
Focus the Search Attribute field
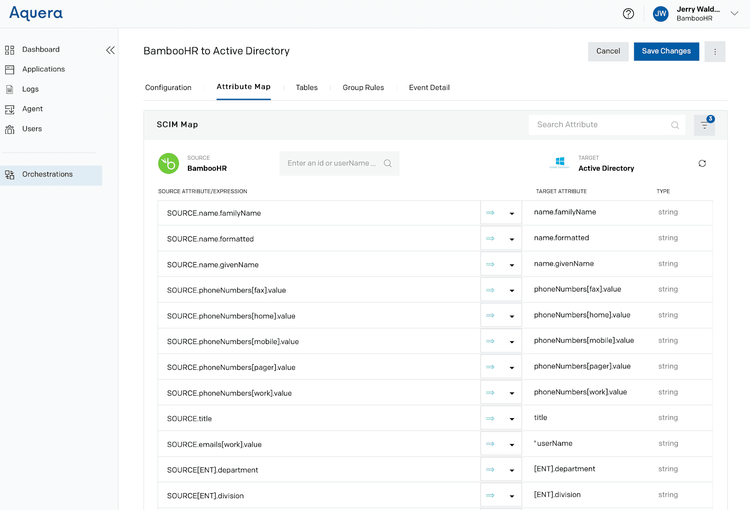point(607,125)
